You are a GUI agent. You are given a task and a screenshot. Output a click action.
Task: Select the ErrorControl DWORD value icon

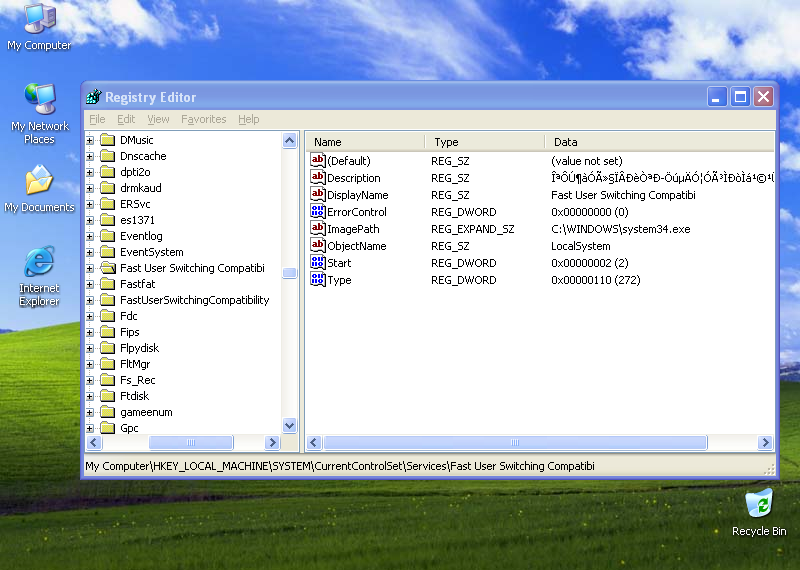pyautogui.click(x=317, y=212)
